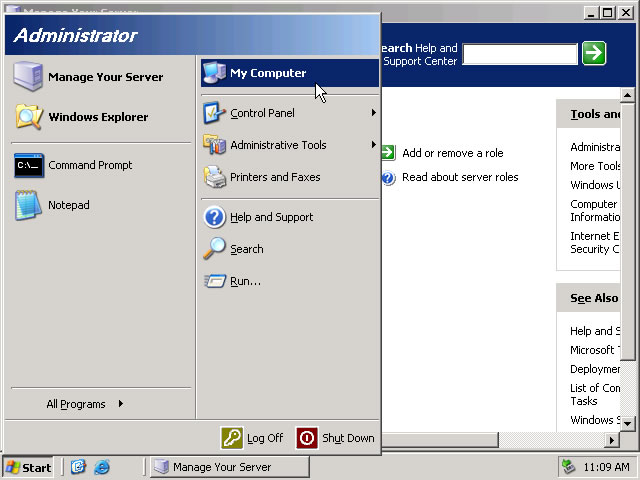Click the Run icon

pos(215,281)
